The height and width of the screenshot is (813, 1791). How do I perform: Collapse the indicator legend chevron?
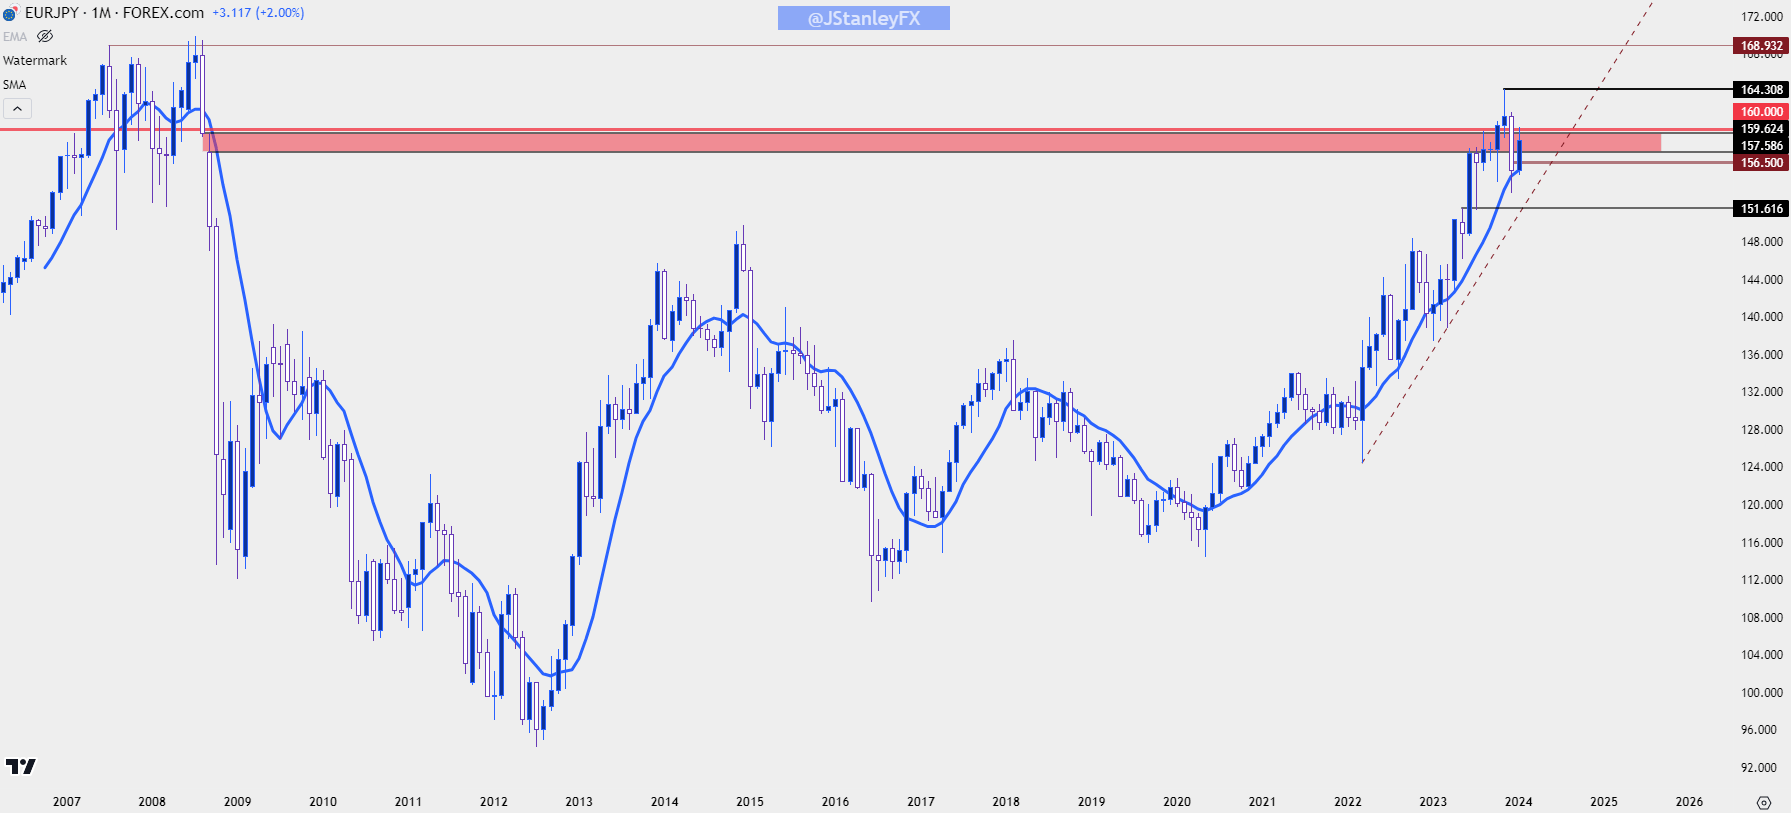pyautogui.click(x=17, y=108)
